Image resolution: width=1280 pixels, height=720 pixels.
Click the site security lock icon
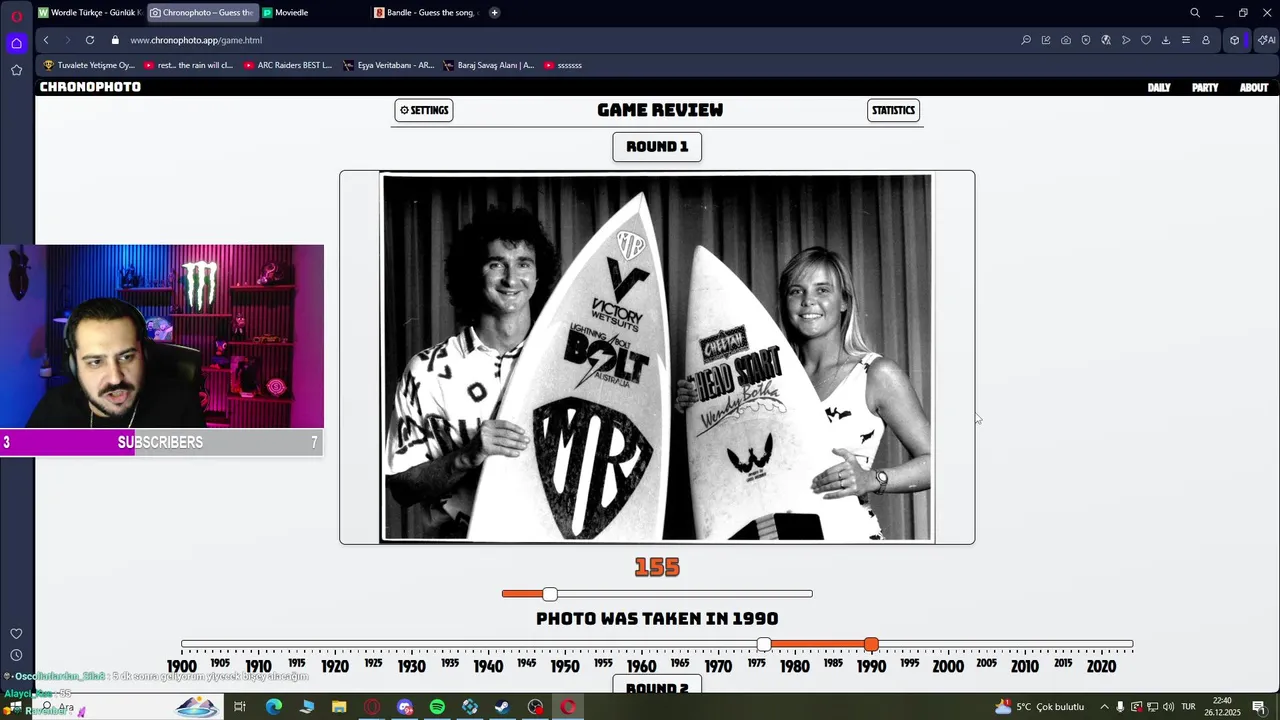[x=115, y=40]
